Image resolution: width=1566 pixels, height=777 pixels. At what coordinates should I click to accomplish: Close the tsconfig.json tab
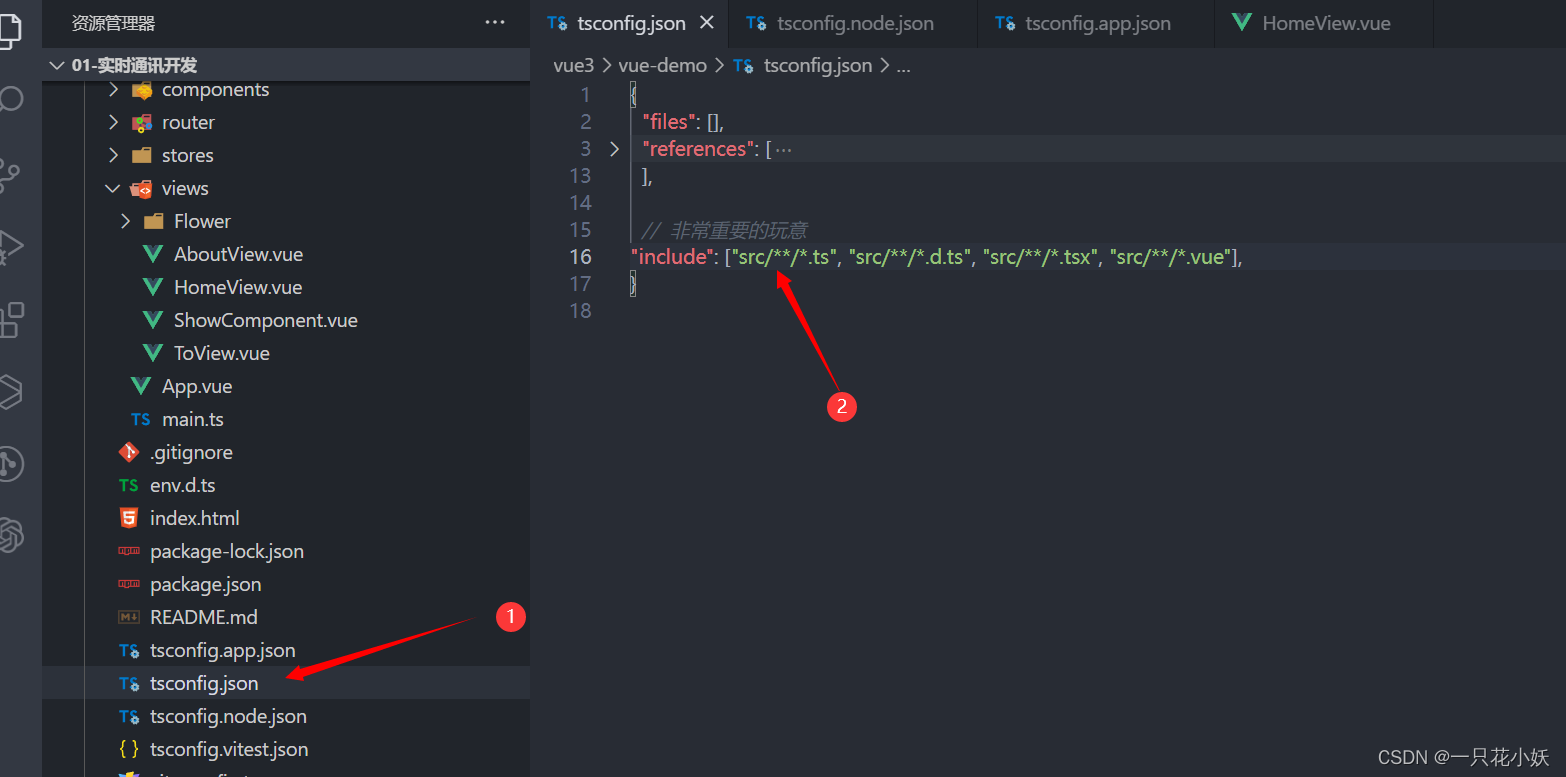(707, 22)
